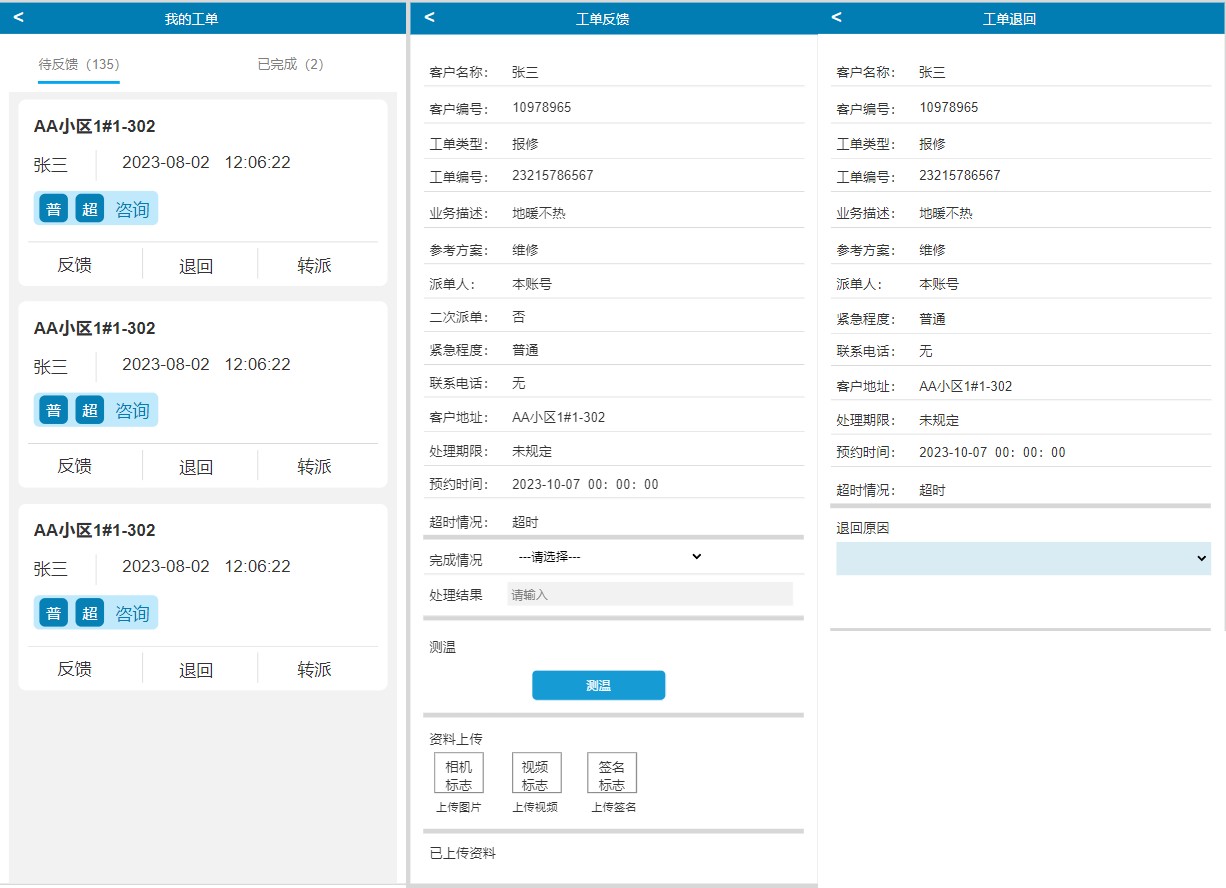Click 转派 on the first work order card
1226x888 pixels.
tap(314, 265)
